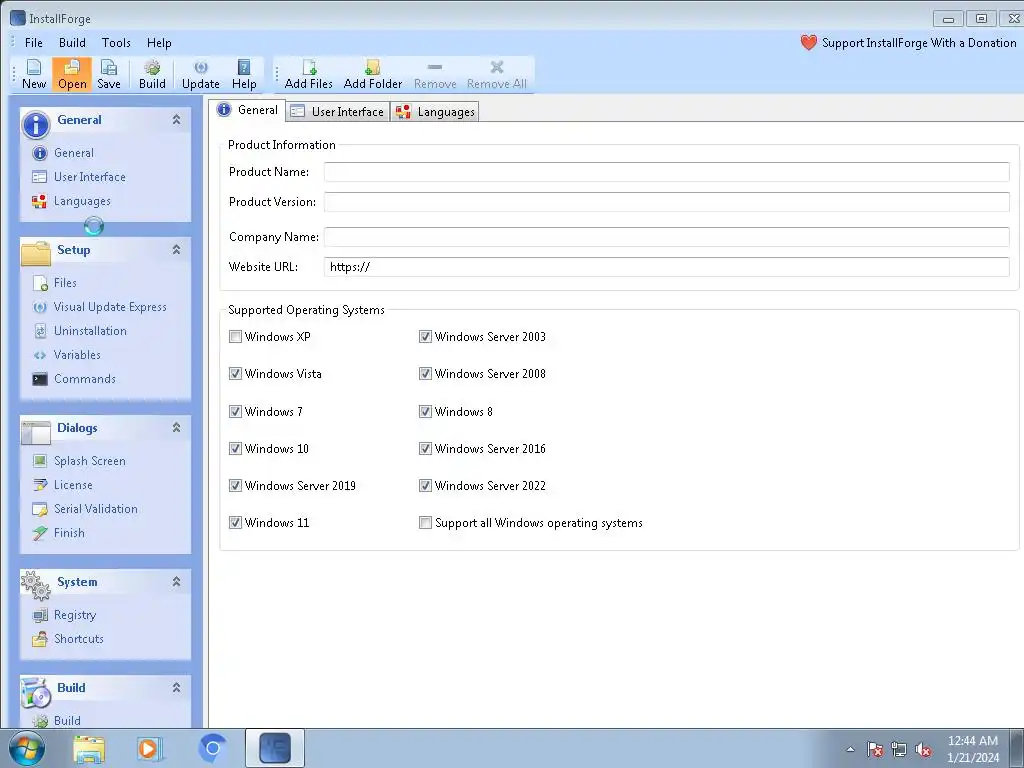Select General item in sidebar
The image size is (1024, 768).
pyautogui.click(x=63, y=153)
